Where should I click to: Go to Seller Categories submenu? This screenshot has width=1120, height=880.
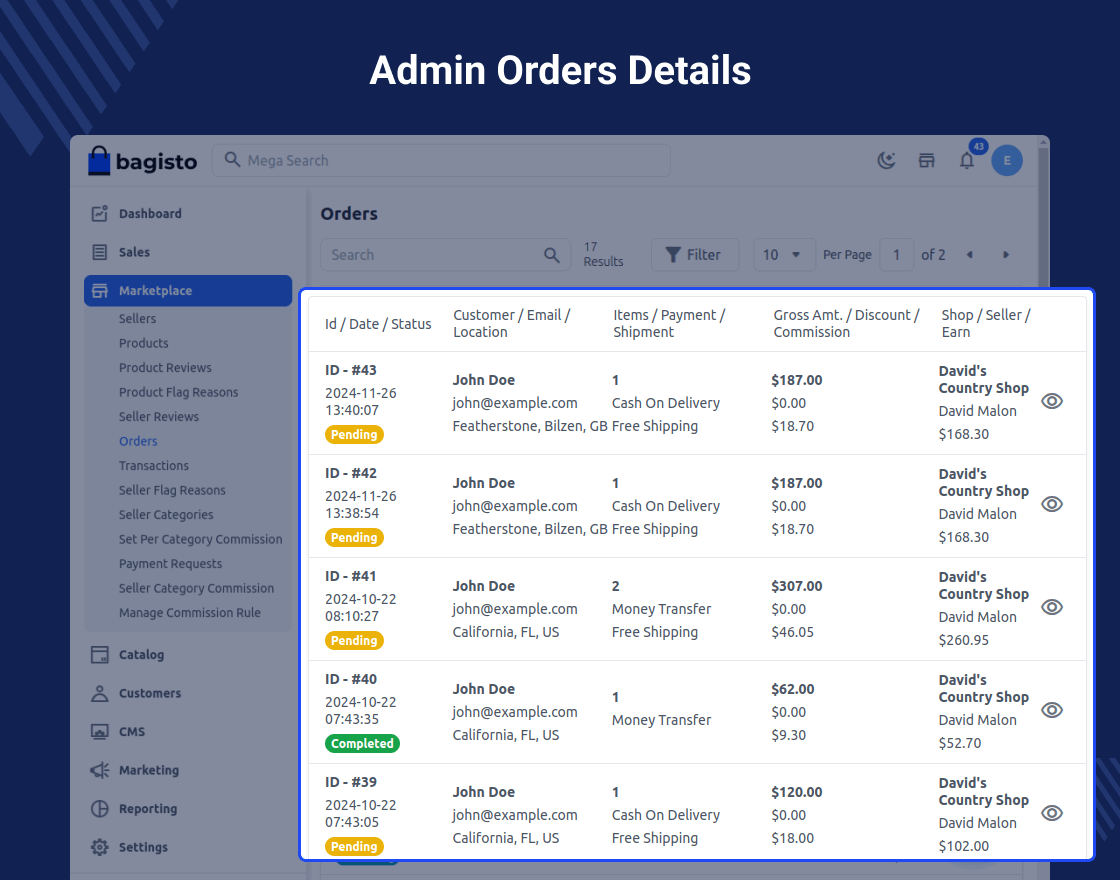tap(166, 515)
